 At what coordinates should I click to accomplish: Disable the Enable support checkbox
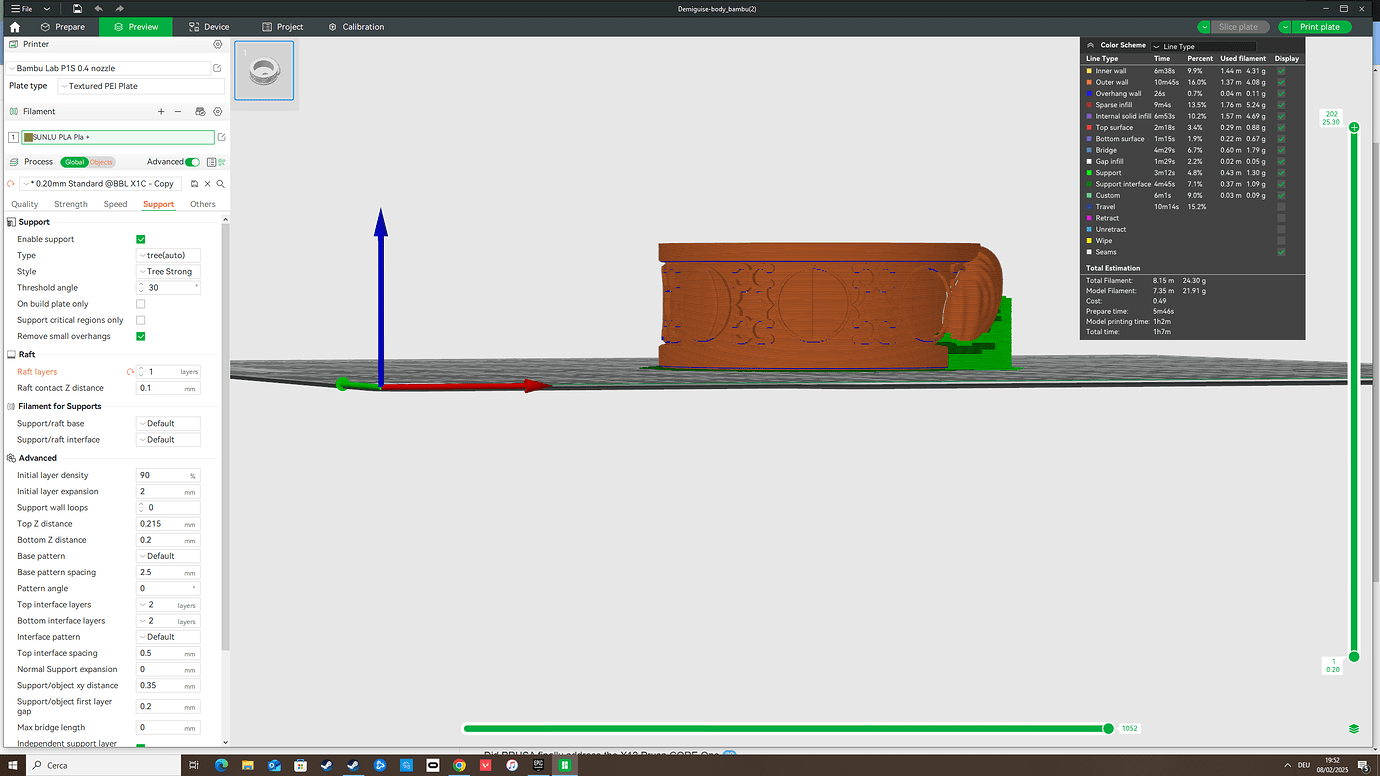click(141, 239)
